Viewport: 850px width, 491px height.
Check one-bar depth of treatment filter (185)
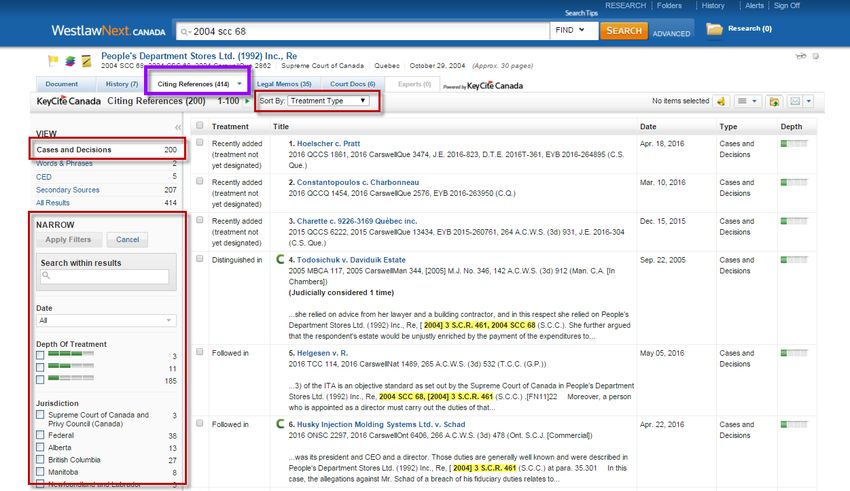coord(40,379)
